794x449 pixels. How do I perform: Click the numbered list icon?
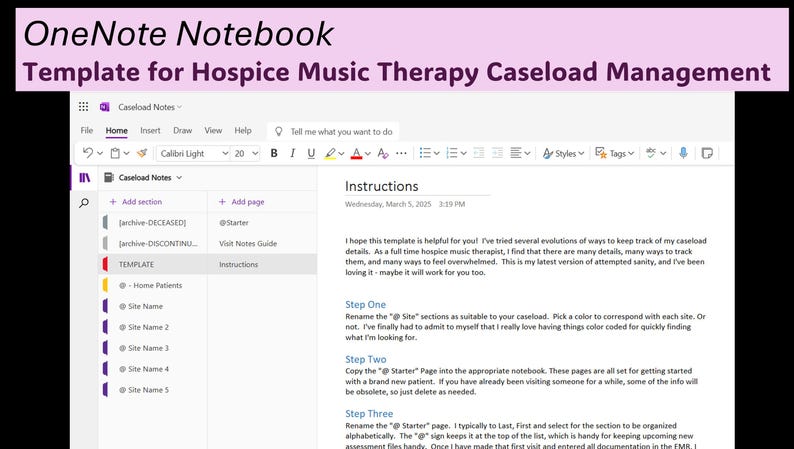(x=452, y=153)
